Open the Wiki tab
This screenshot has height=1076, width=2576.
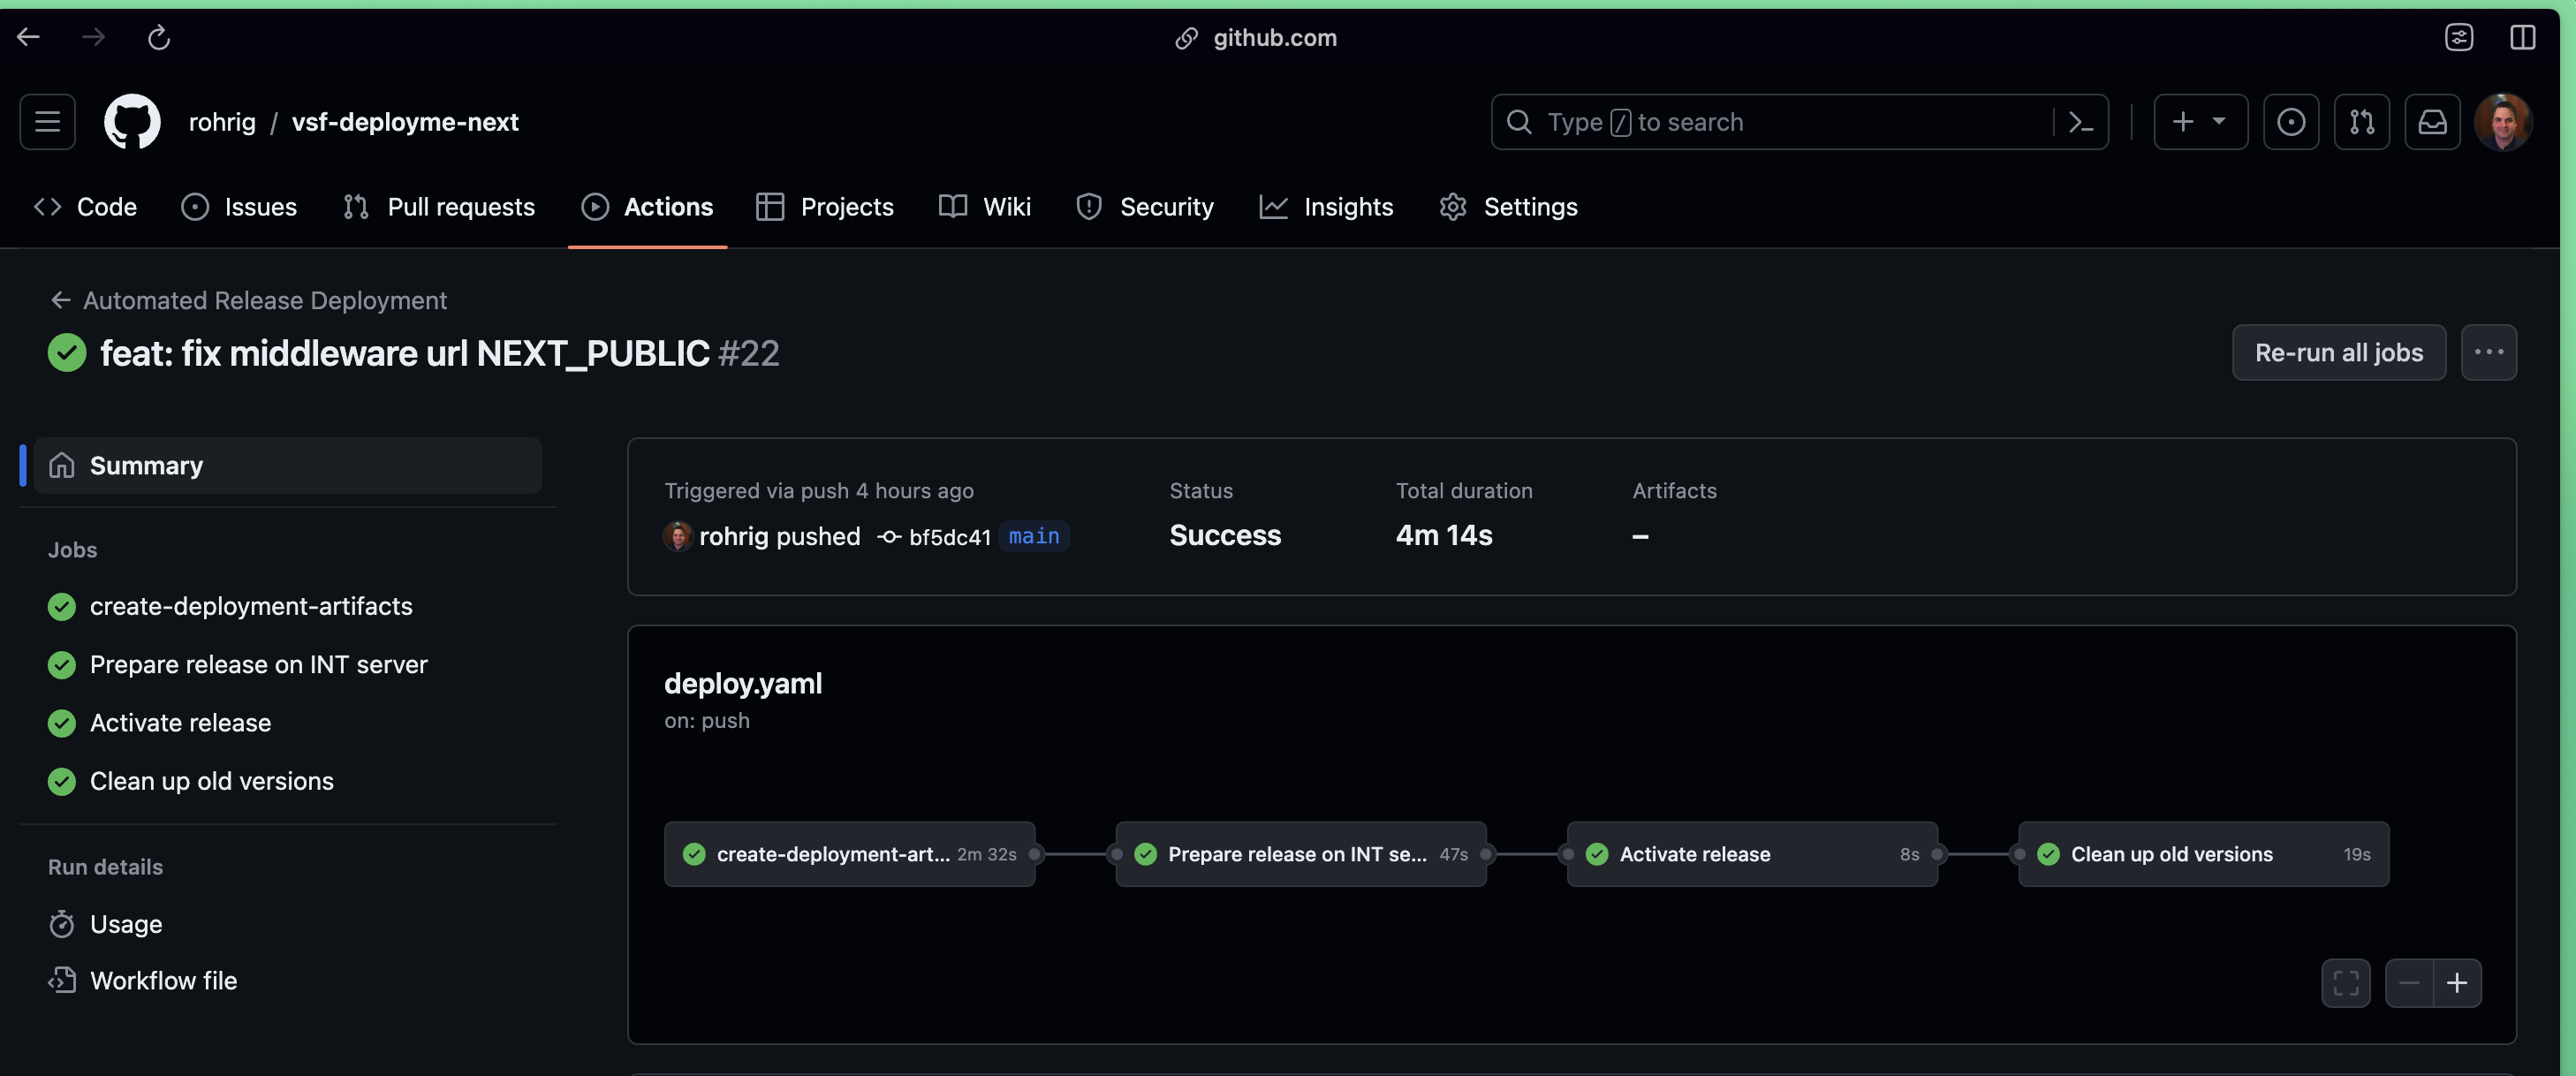tap(985, 207)
